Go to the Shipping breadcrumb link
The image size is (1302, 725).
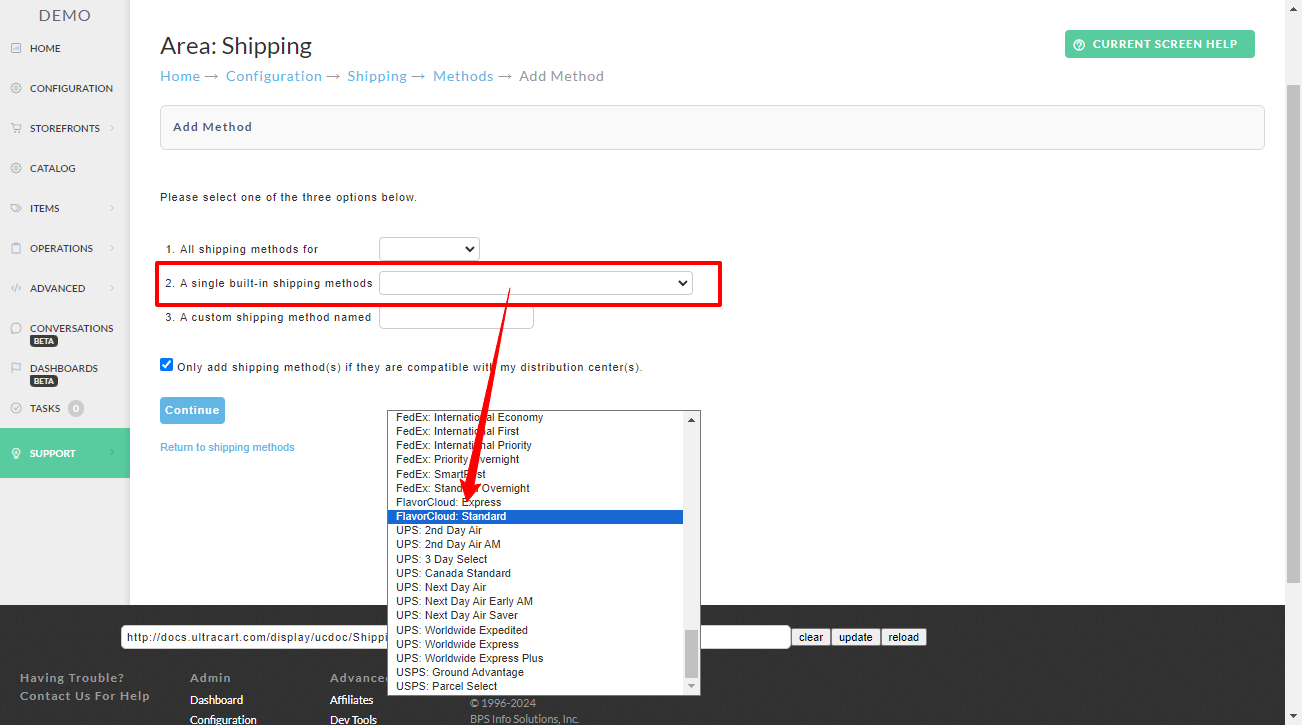(377, 76)
